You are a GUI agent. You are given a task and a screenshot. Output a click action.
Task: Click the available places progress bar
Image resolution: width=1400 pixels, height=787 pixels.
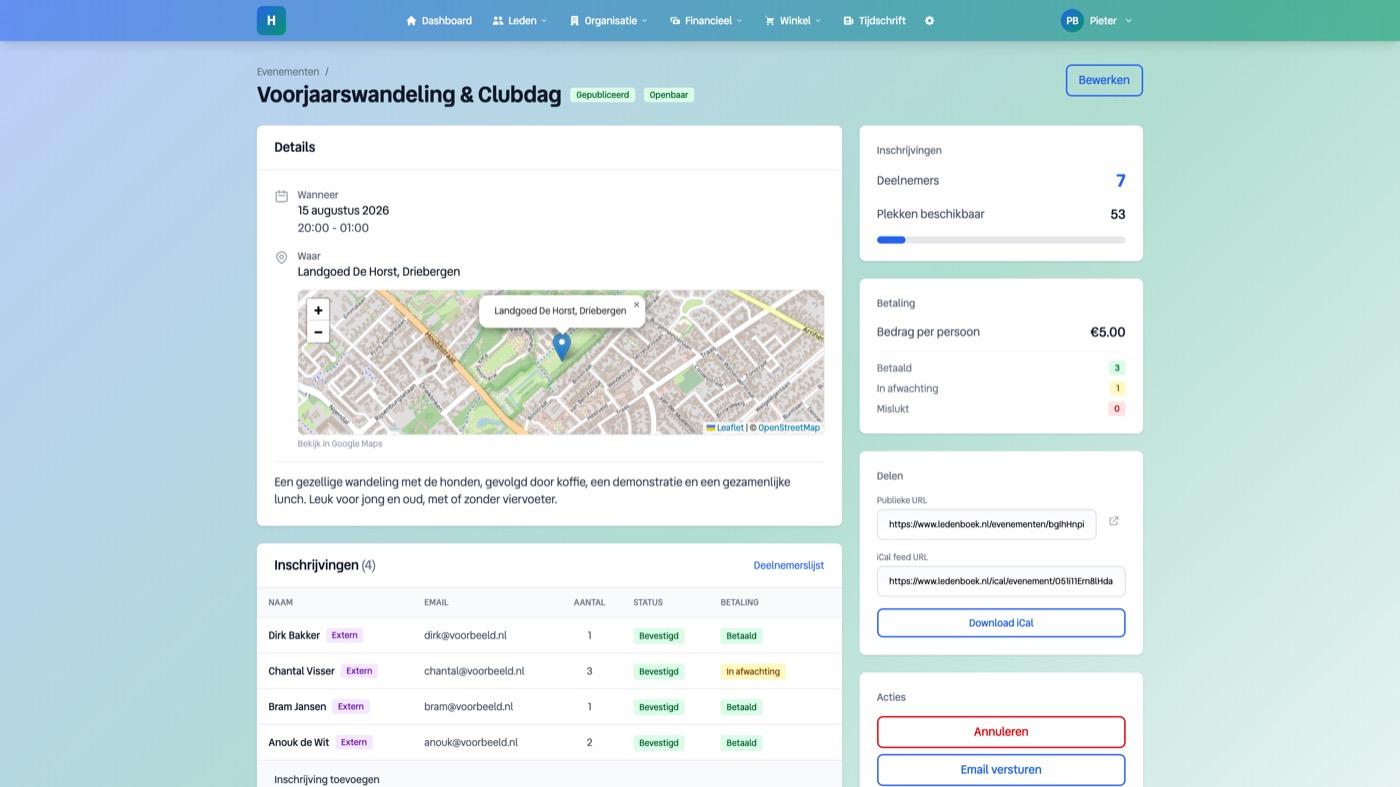(x=1001, y=240)
